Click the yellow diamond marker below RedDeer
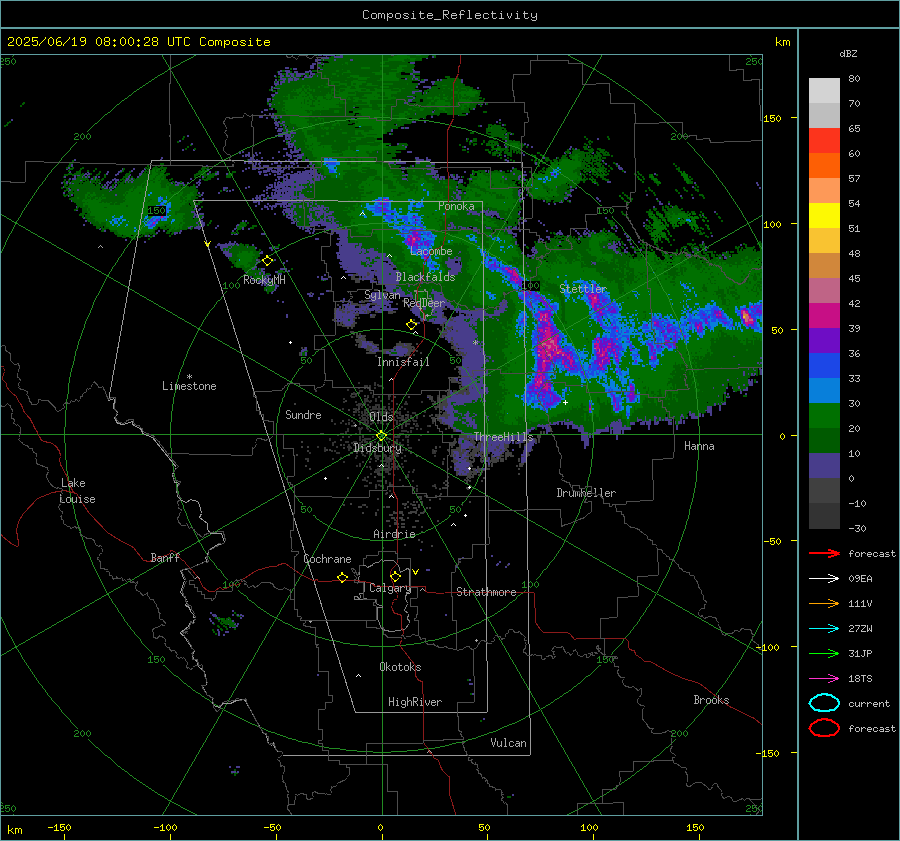This screenshot has width=900, height=841. coord(411,324)
